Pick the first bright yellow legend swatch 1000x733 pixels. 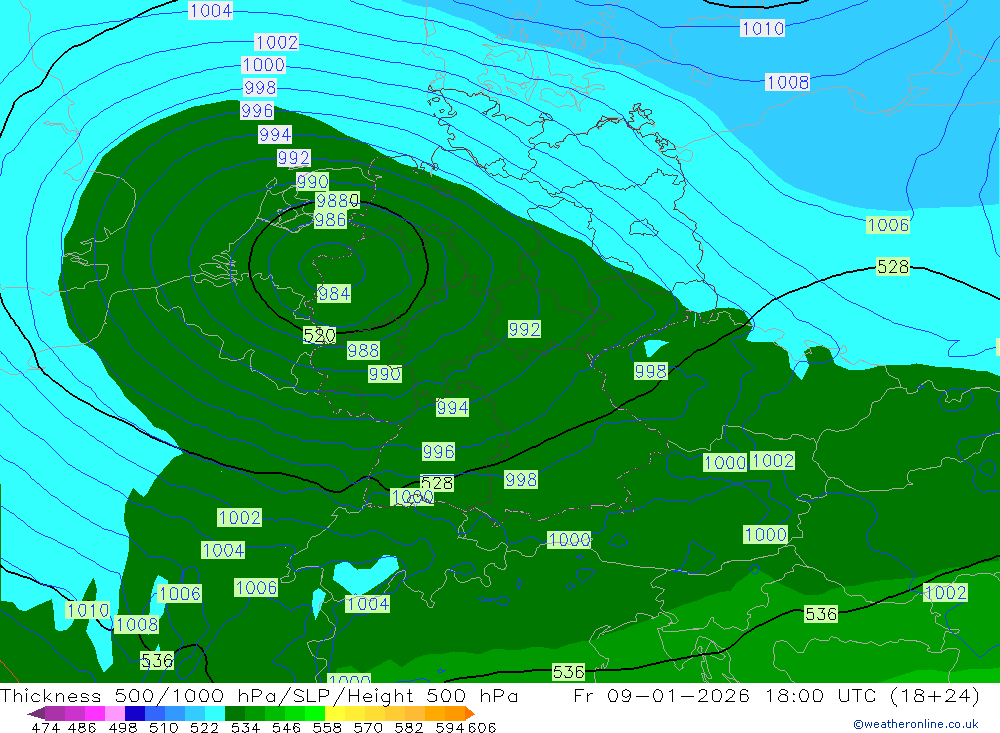point(335,713)
